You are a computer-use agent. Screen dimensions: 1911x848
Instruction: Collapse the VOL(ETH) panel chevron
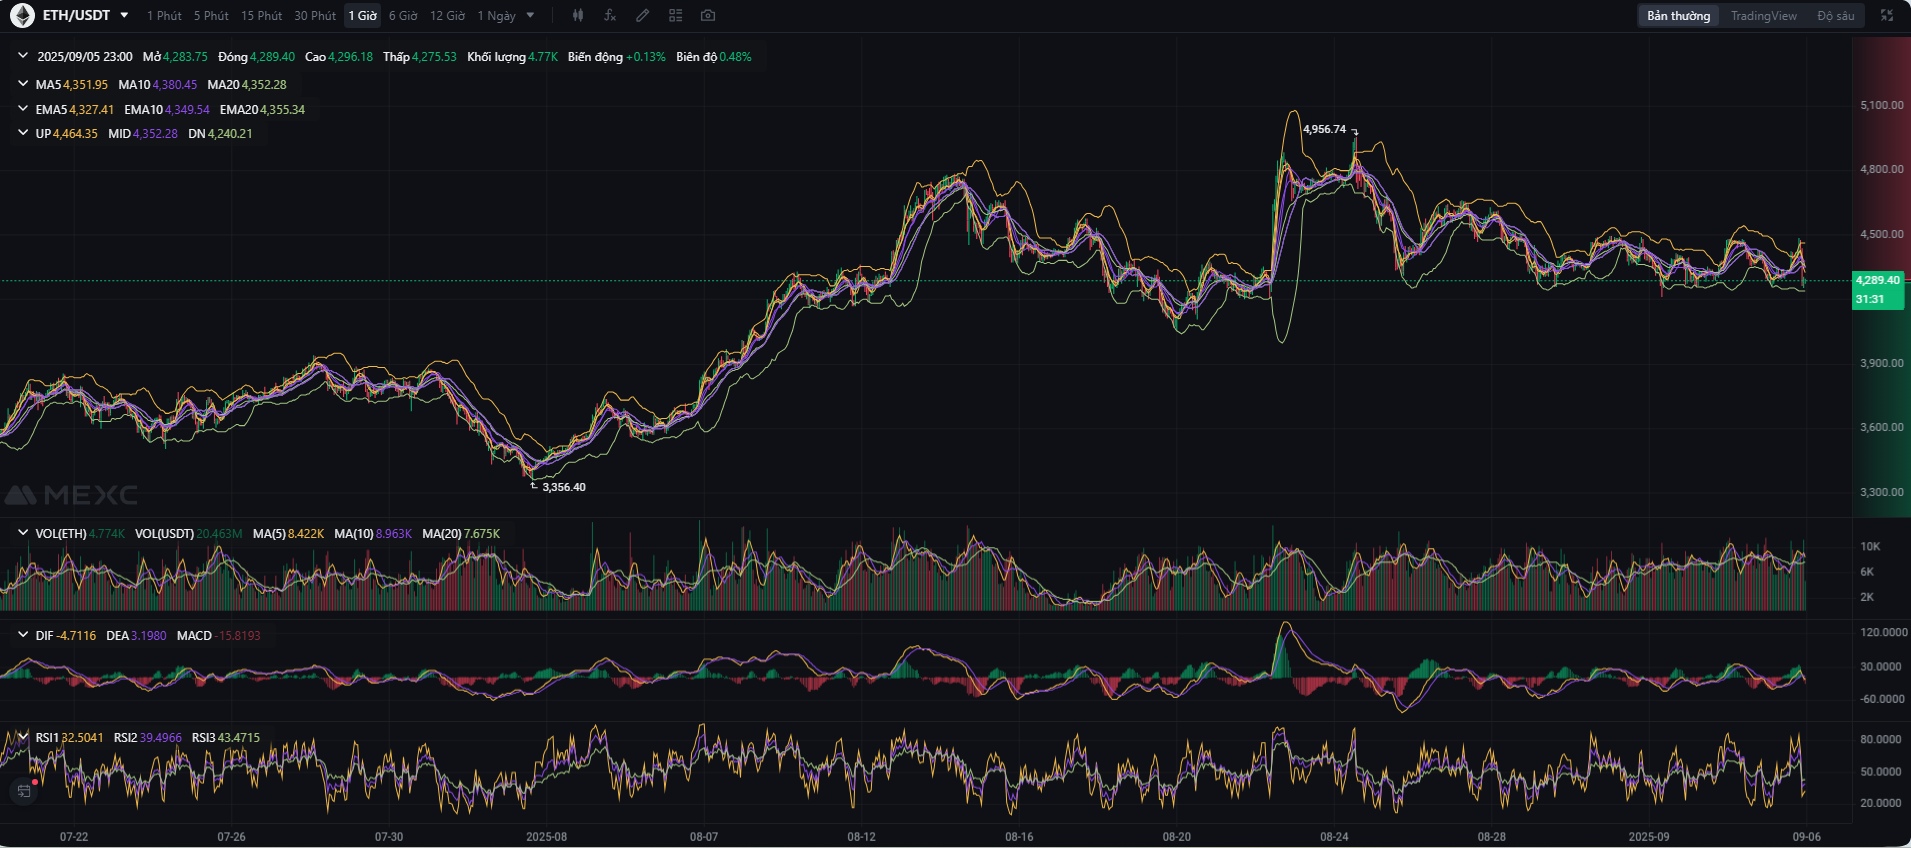23,533
